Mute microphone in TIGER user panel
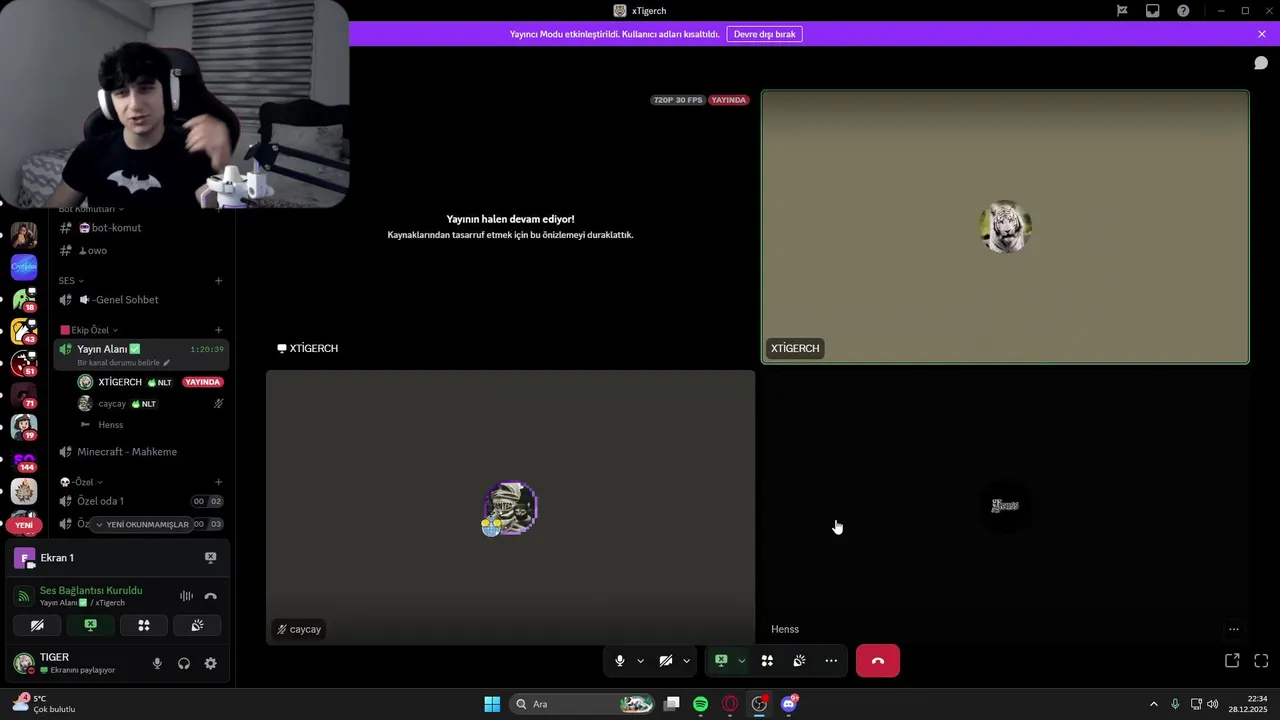The image size is (1280, 720). [x=157, y=663]
